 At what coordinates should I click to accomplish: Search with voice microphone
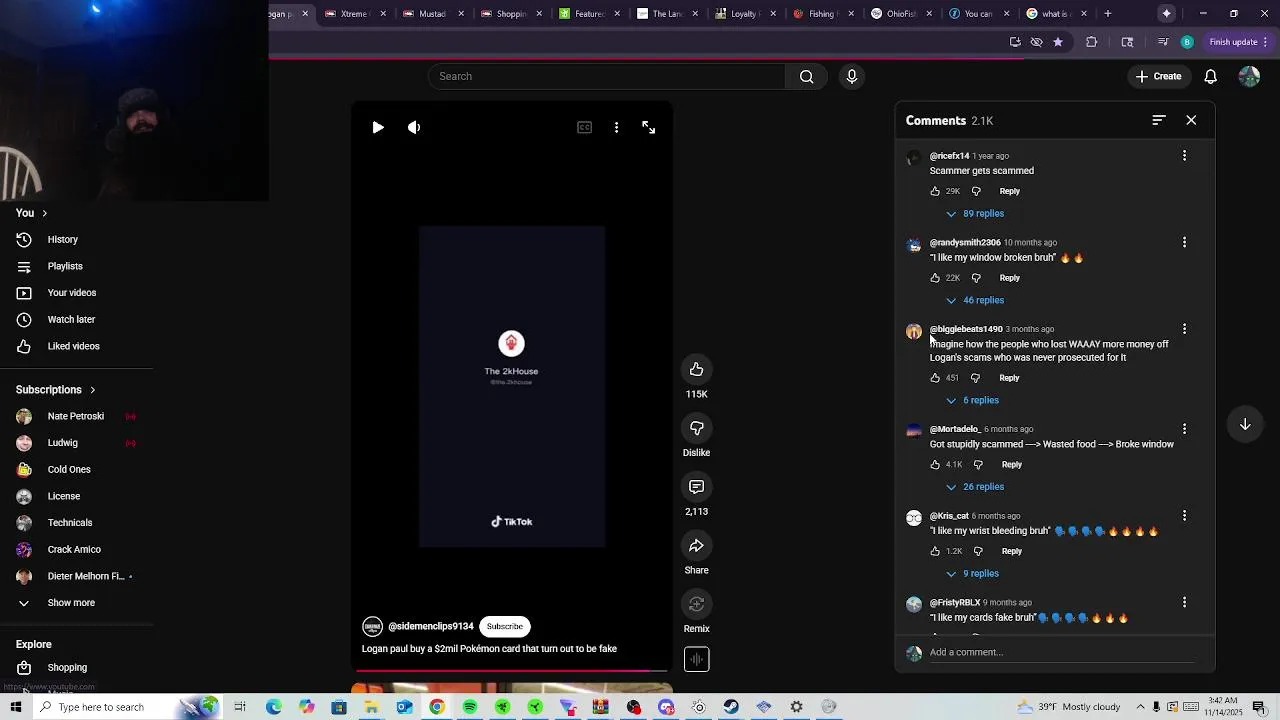pyautogui.click(x=852, y=76)
